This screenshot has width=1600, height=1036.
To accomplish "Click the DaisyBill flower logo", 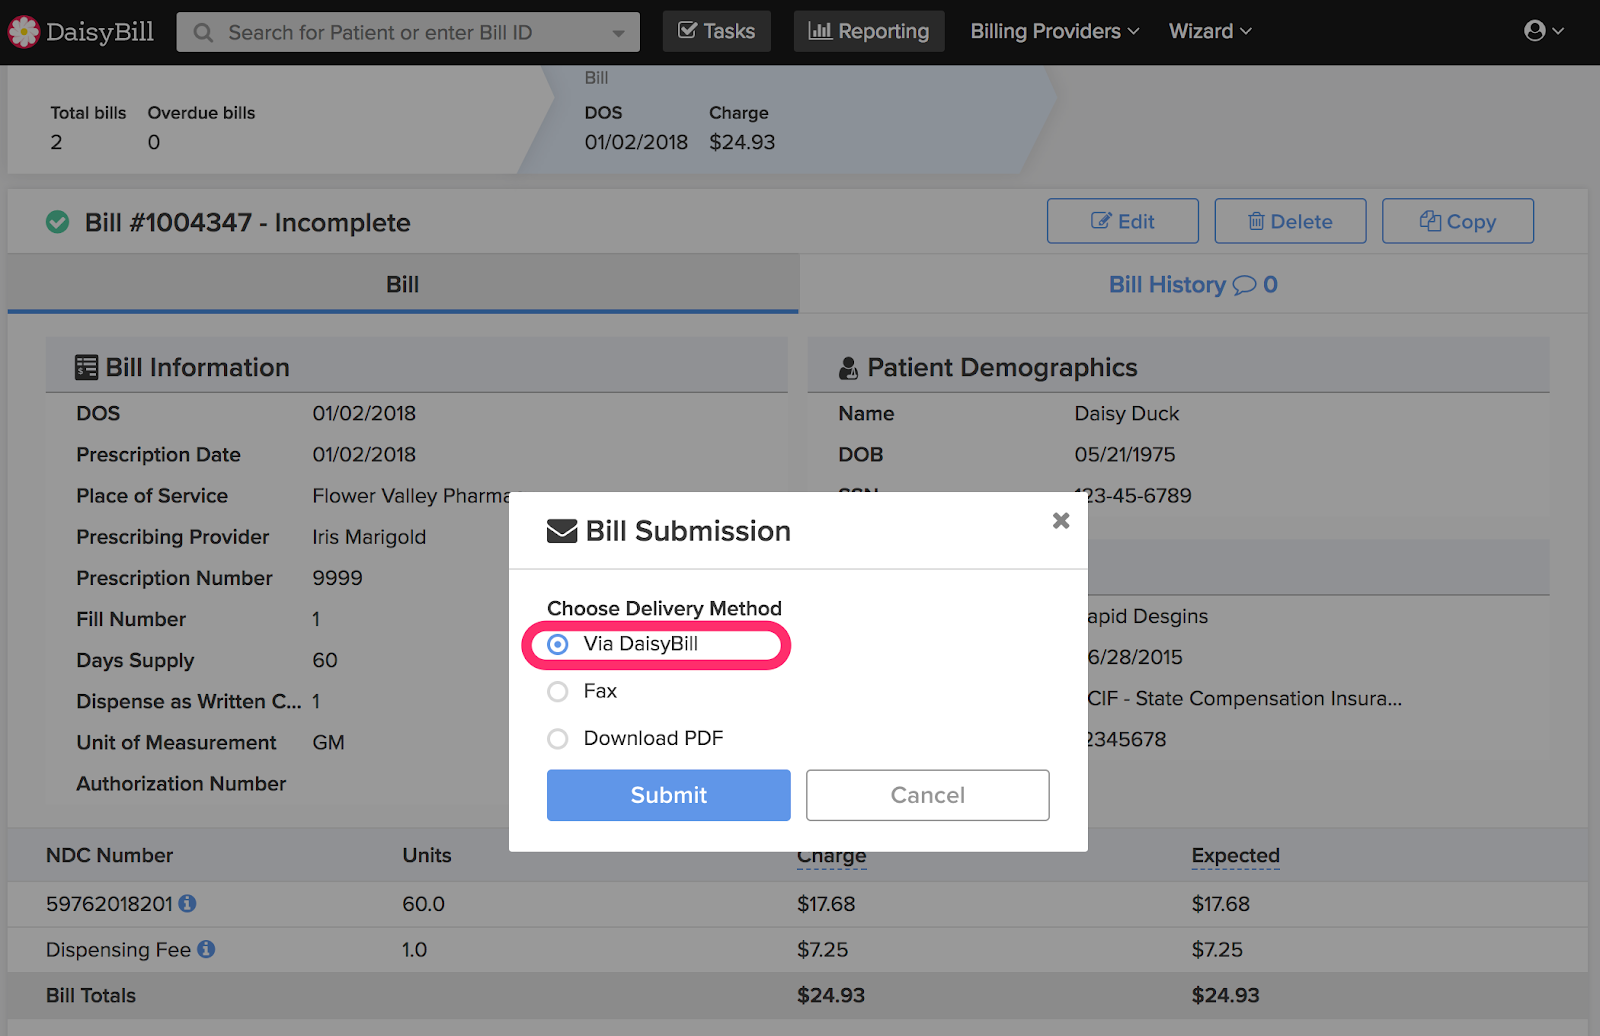I will click(x=24, y=32).
